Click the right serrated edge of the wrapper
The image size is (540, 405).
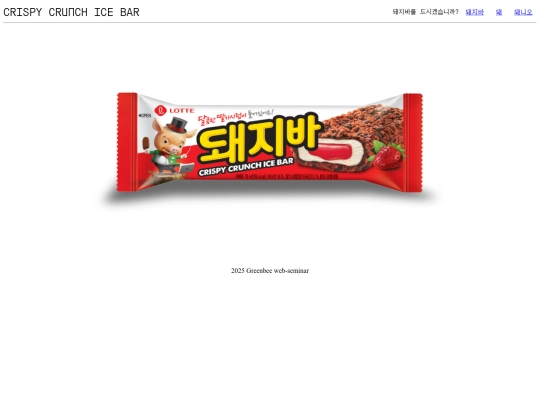tap(413, 143)
